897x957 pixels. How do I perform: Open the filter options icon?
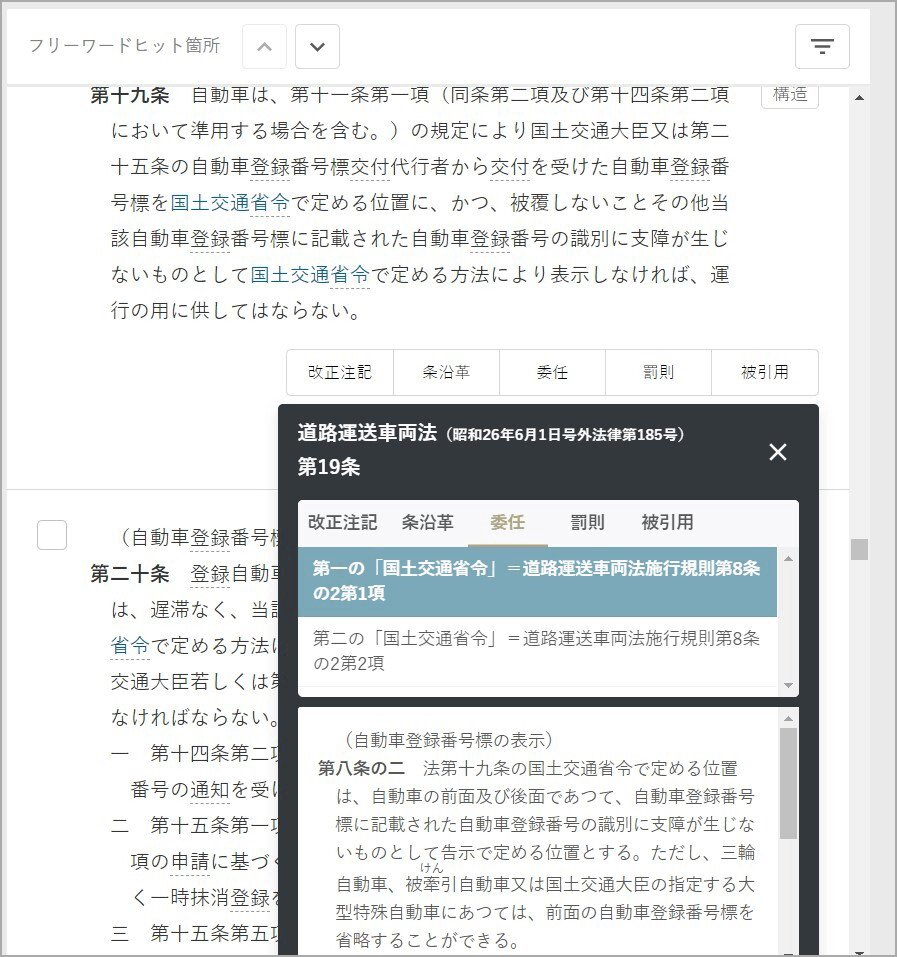point(822,46)
